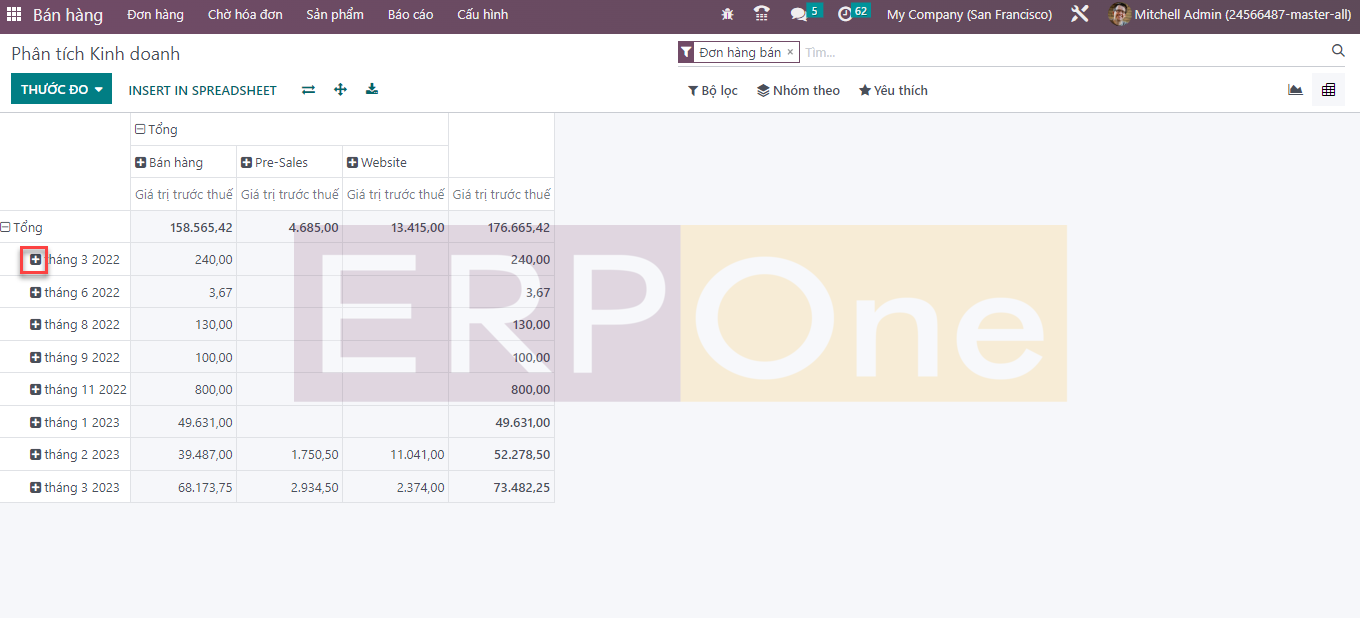This screenshot has height=618, width=1360.
Task: Open the debug bug icon
Action: click(x=727, y=15)
